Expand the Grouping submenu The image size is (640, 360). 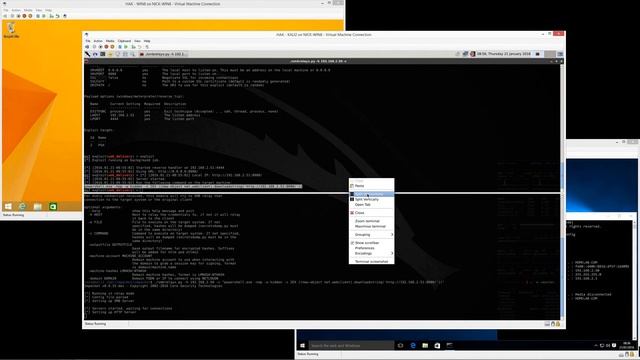pos(371,235)
